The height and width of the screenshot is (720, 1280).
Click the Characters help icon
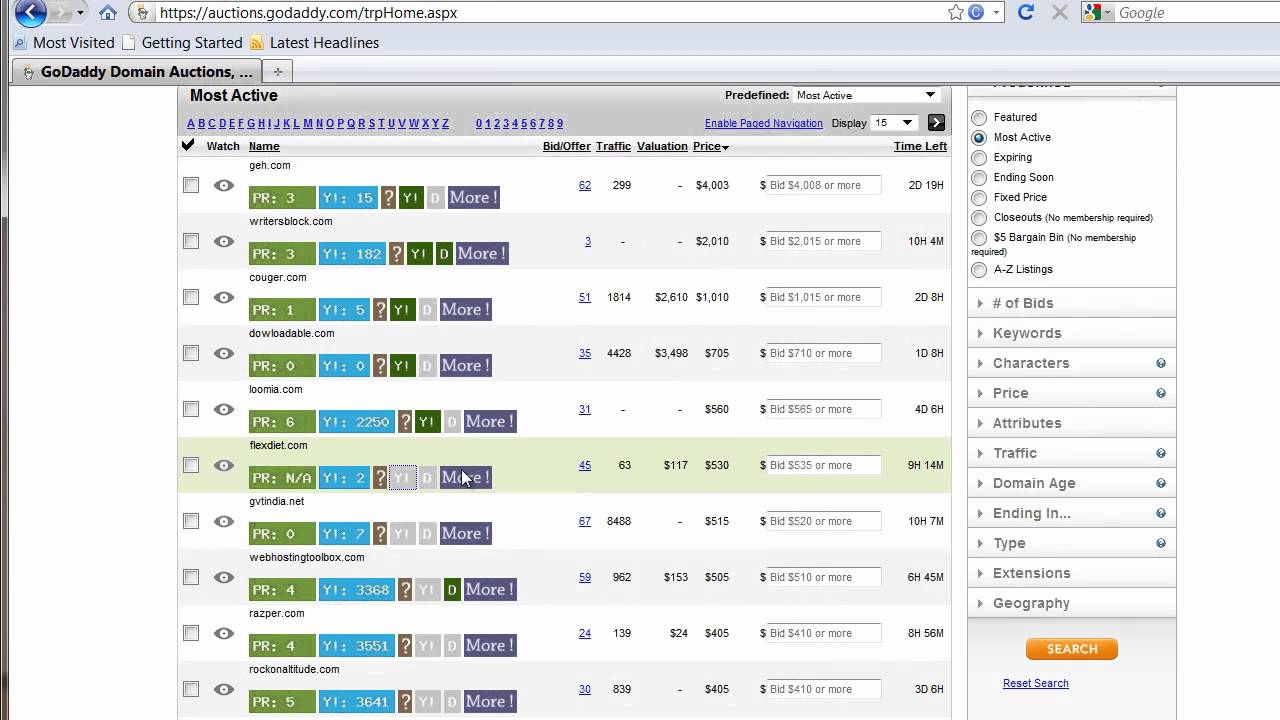click(1161, 363)
